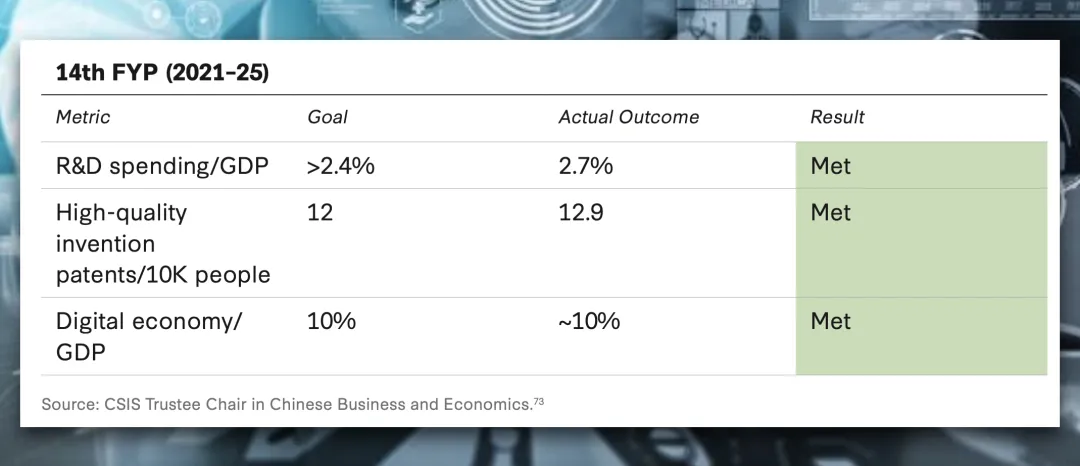Click the "14th FYP (2021–25)" table title

click(x=162, y=74)
